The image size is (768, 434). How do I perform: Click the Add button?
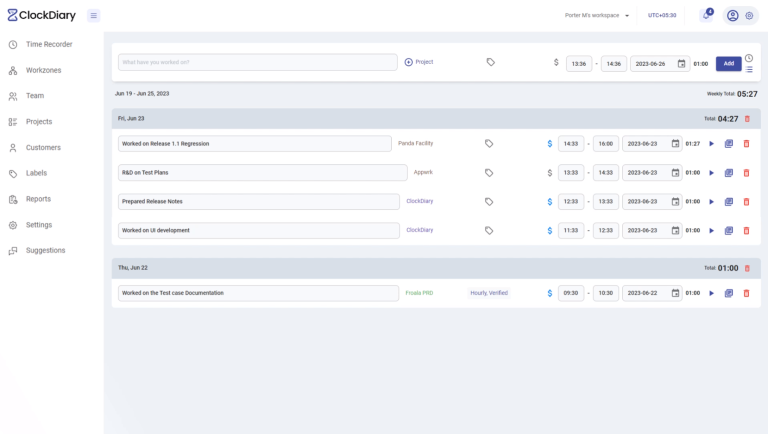point(728,64)
